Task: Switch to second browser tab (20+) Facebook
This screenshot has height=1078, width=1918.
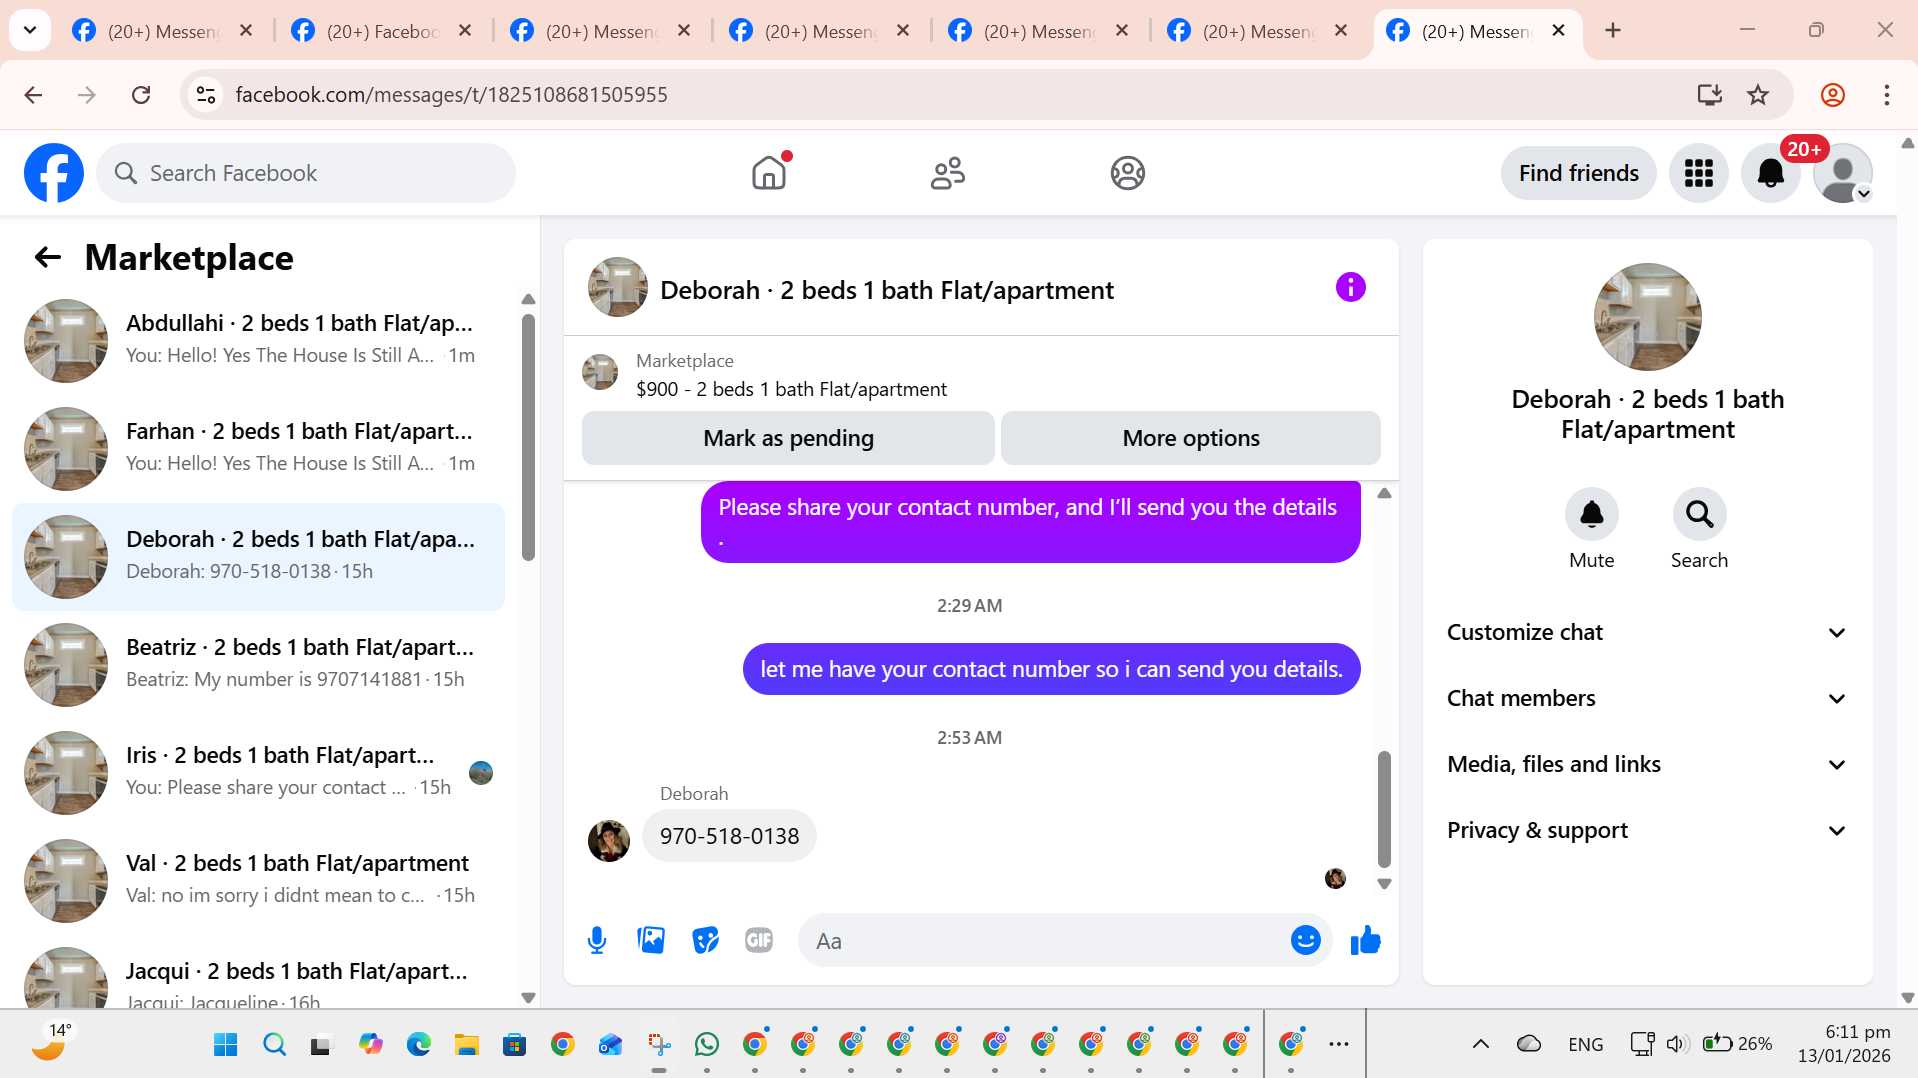Action: pyautogui.click(x=381, y=31)
